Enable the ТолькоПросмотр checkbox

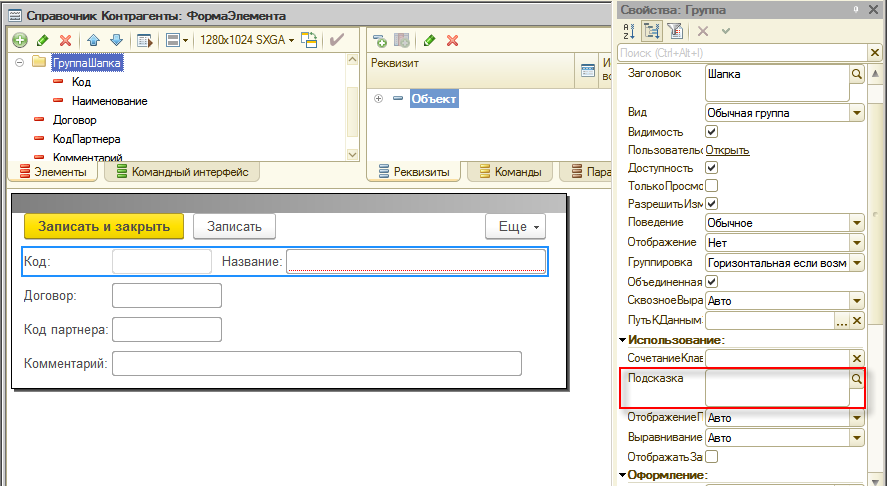click(x=712, y=186)
